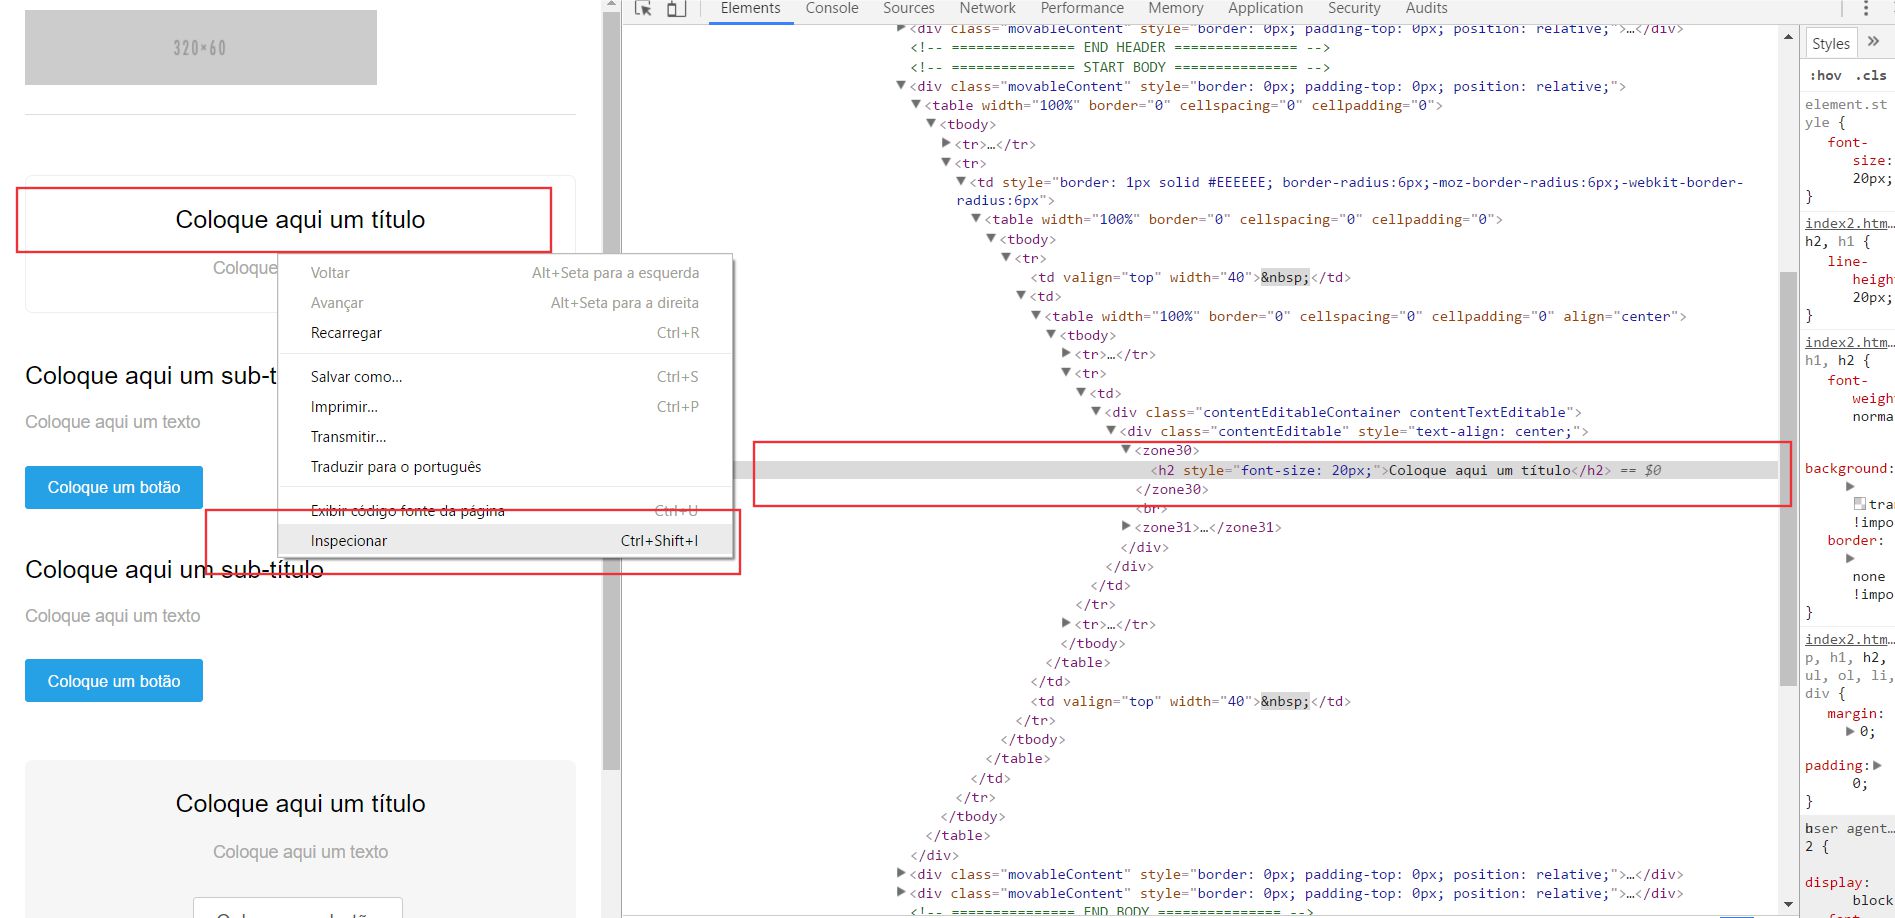Open the Security tab
Screen dimensions: 1895x918
pos(1354,8)
